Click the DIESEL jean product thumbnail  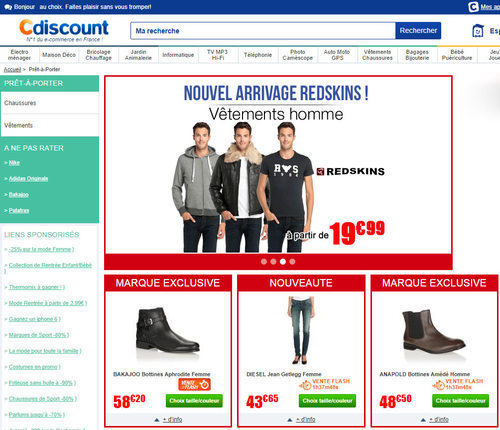[x=301, y=330]
